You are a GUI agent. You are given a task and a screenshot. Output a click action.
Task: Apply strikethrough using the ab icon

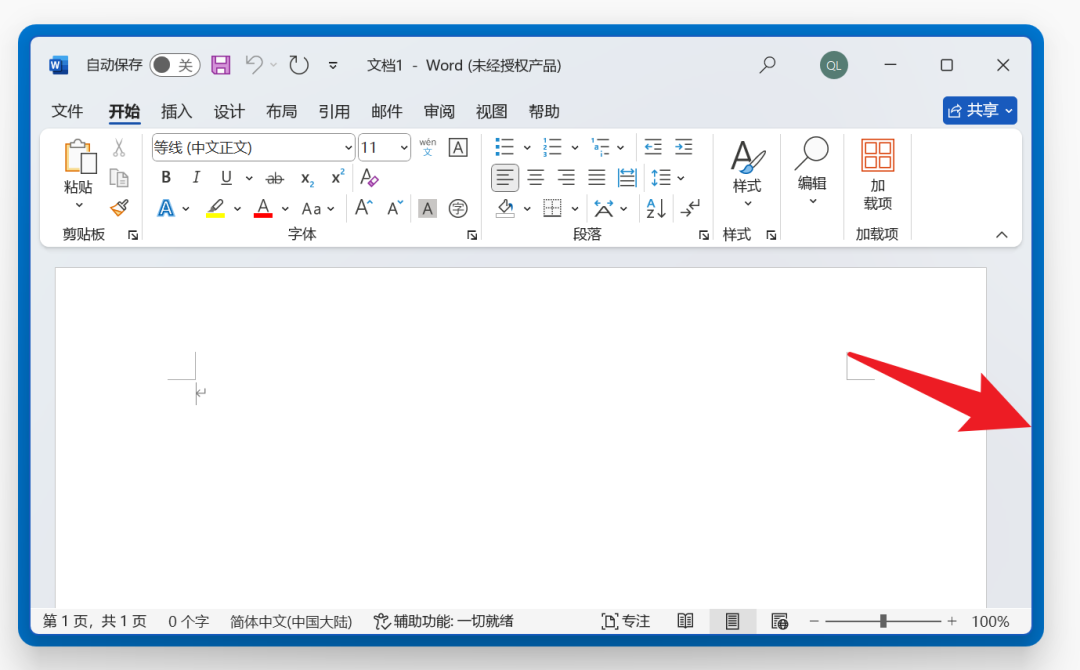274,178
